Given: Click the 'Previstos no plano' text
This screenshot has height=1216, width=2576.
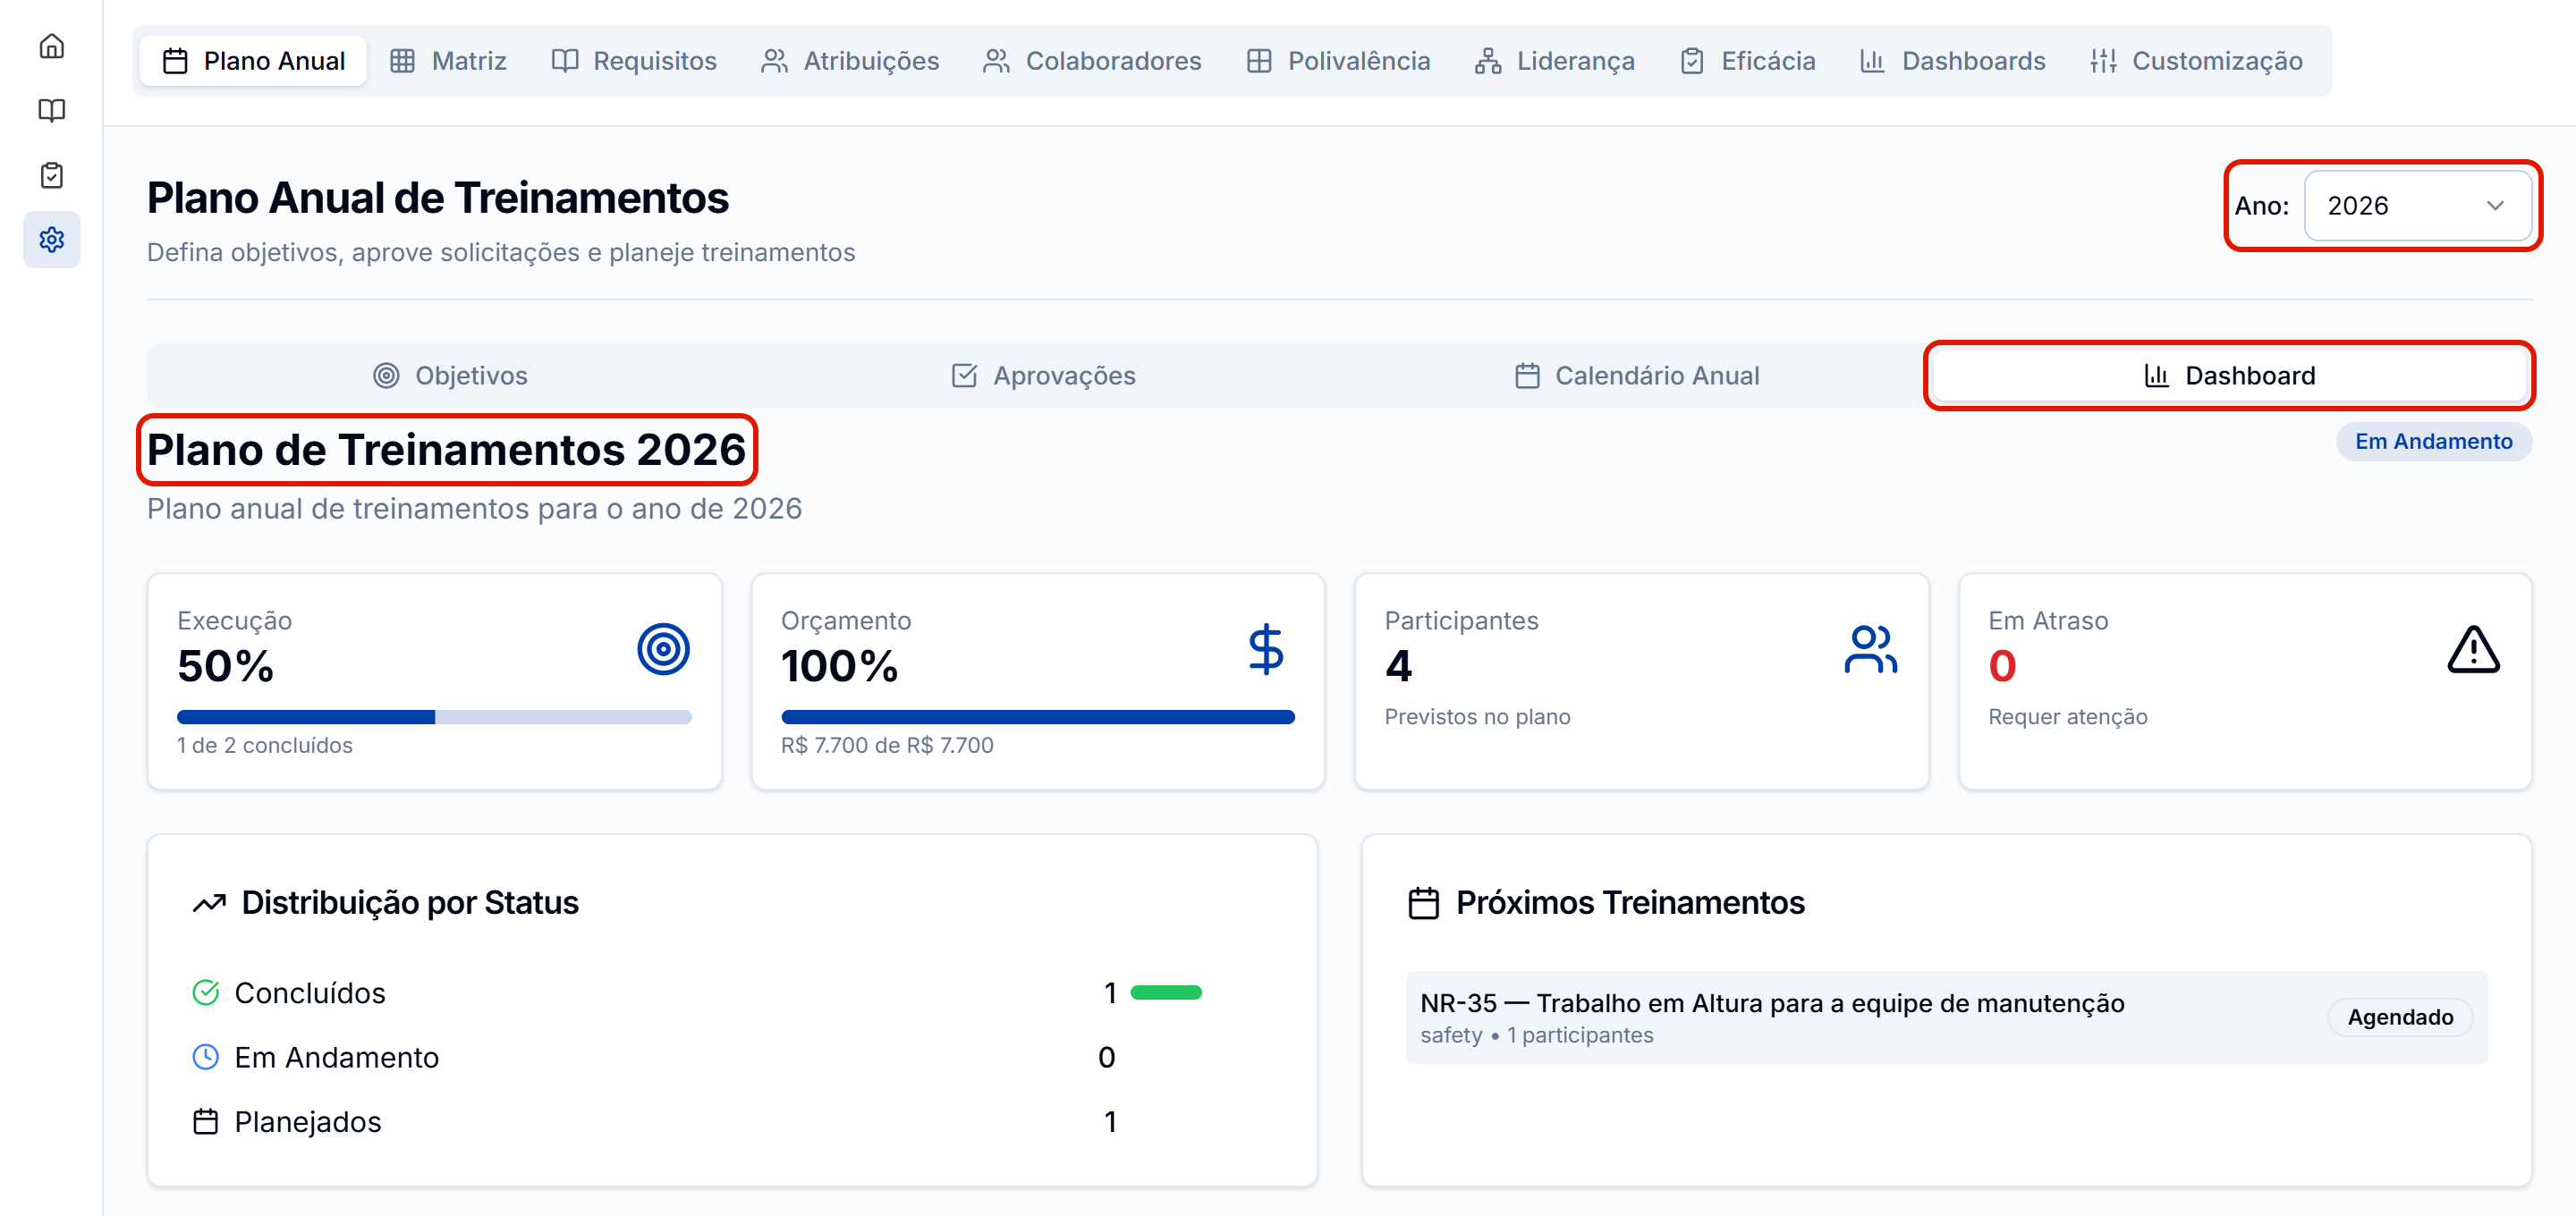Looking at the screenshot, I should click(x=1477, y=717).
